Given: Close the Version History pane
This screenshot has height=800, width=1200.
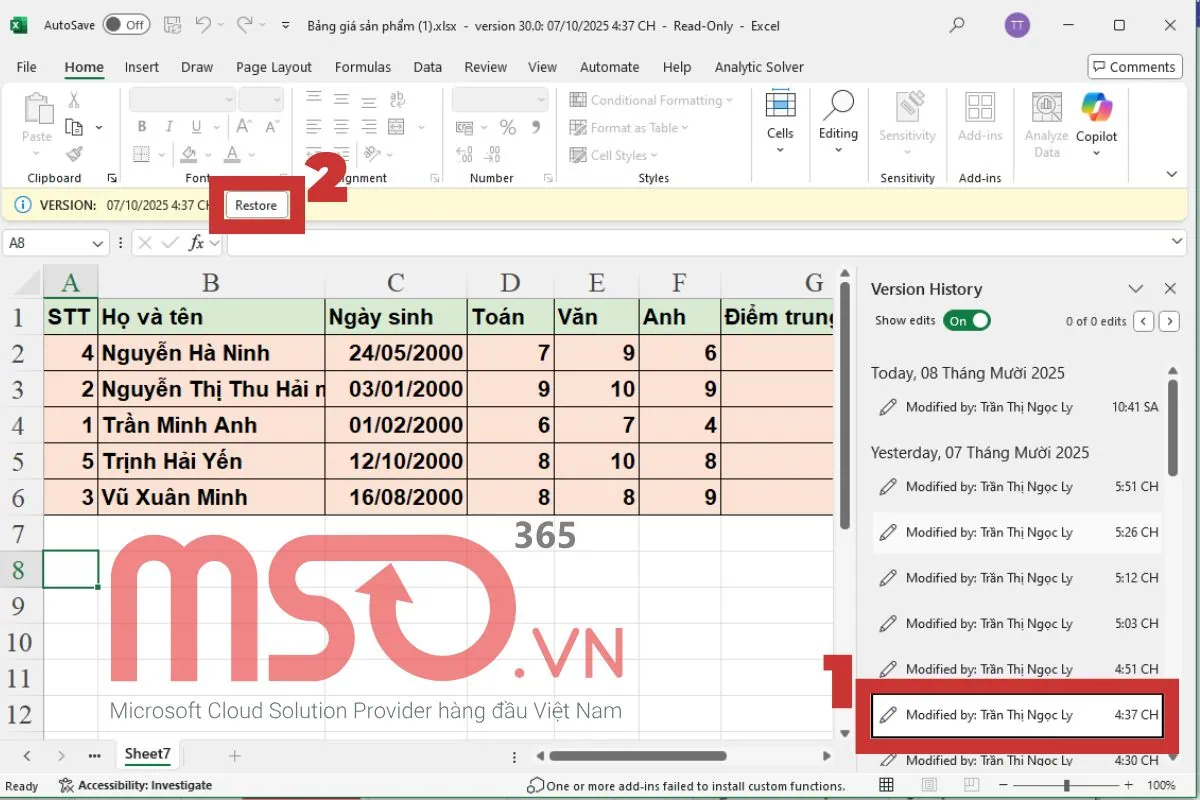Looking at the screenshot, I should (1170, 289).
